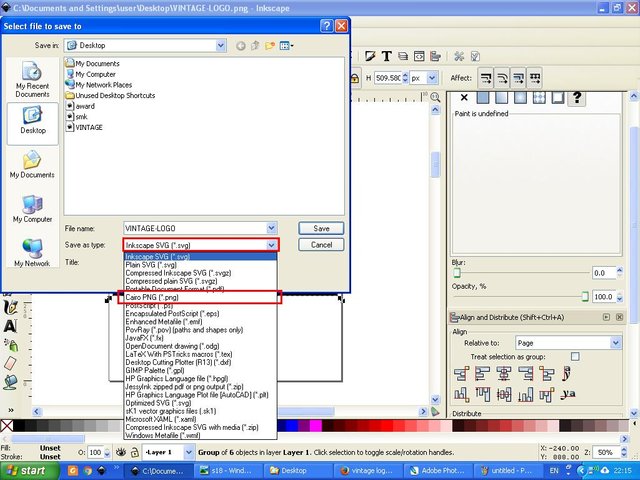Image resolution: width=640 pixels, height=480 pixels.
Task: Open the px units dropdown
Action: pyautogui.click(x=433, y=78)
